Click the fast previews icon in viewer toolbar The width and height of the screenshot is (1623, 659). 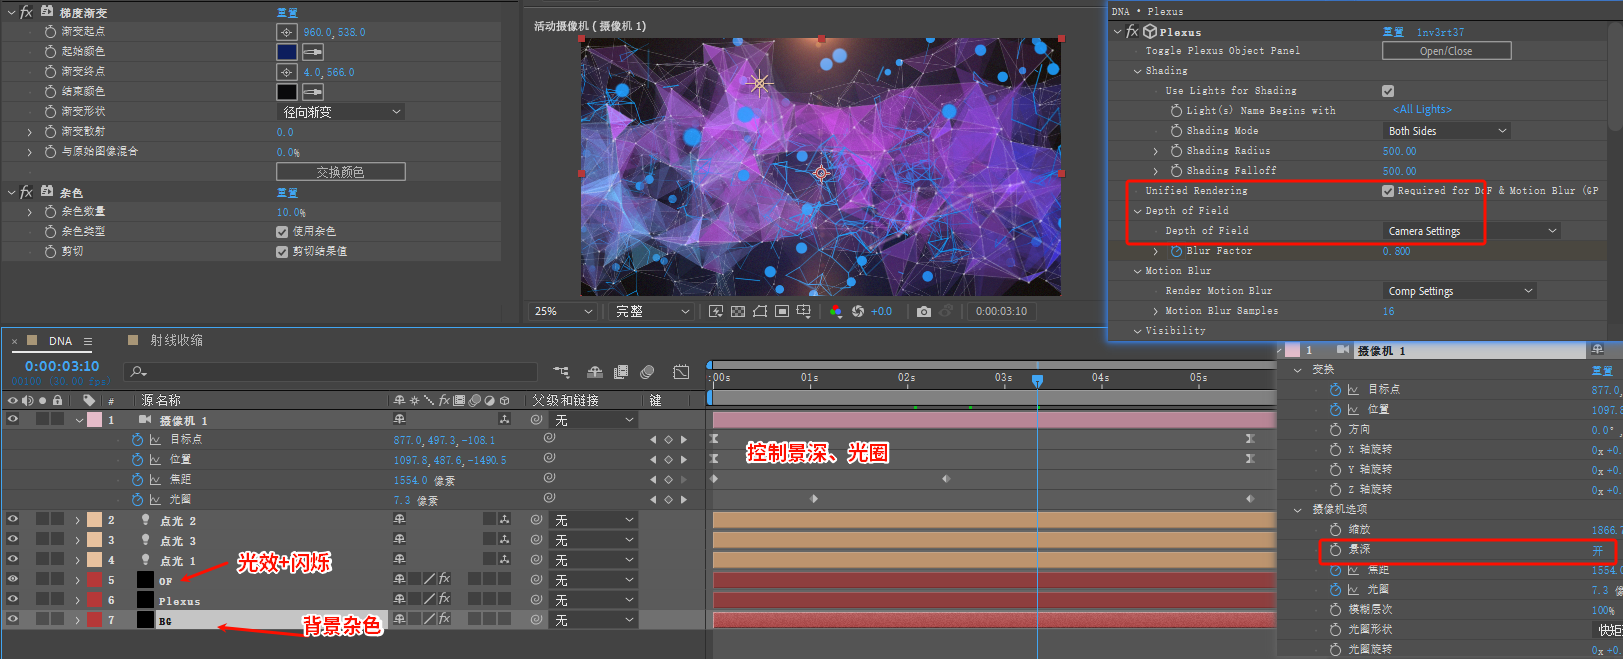pyautogui.click(x=715, y=311)
